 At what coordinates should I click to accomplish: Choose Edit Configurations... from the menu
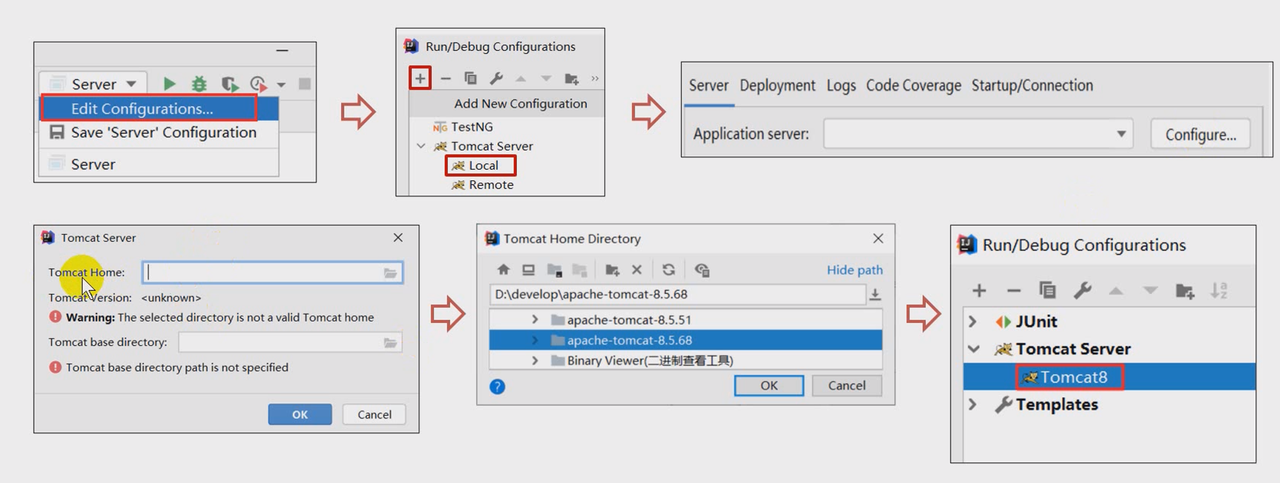pos(142,108)
